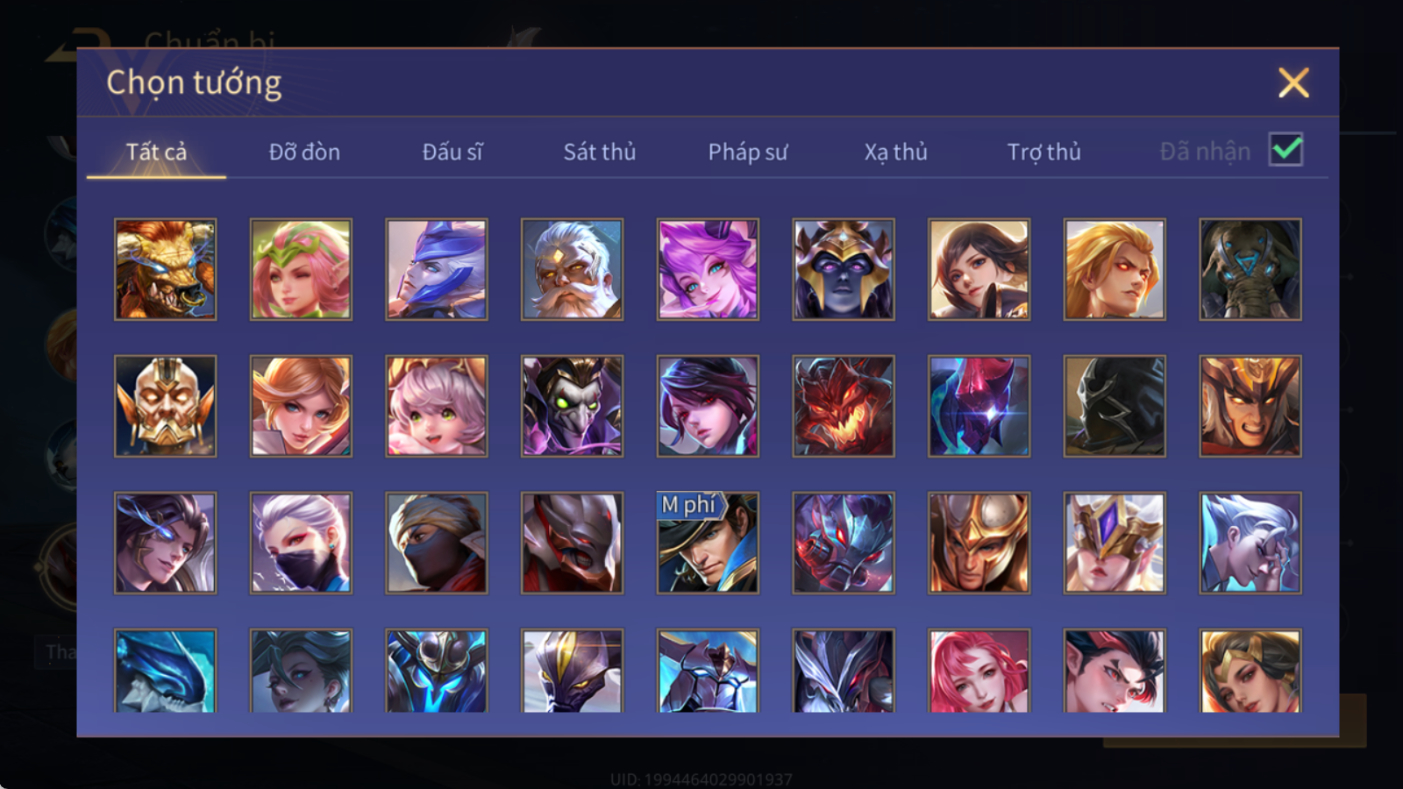Pick the golden armored mask hero
The width and height of the screenshot is (1403, 789).
(x=165, y=406)
